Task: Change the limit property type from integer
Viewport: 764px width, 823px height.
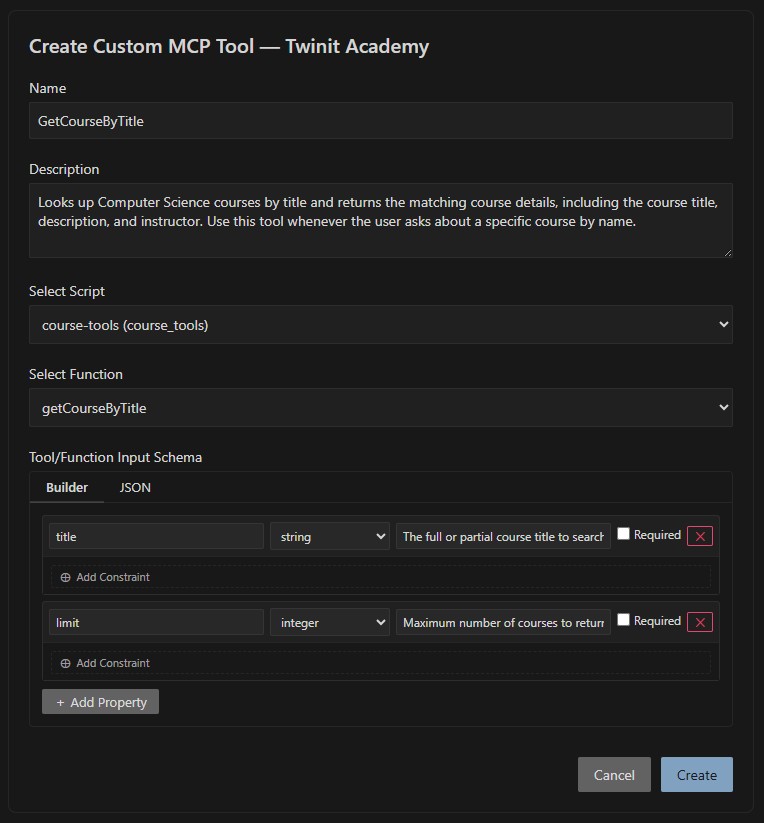Action: click(x=330, y=622)
